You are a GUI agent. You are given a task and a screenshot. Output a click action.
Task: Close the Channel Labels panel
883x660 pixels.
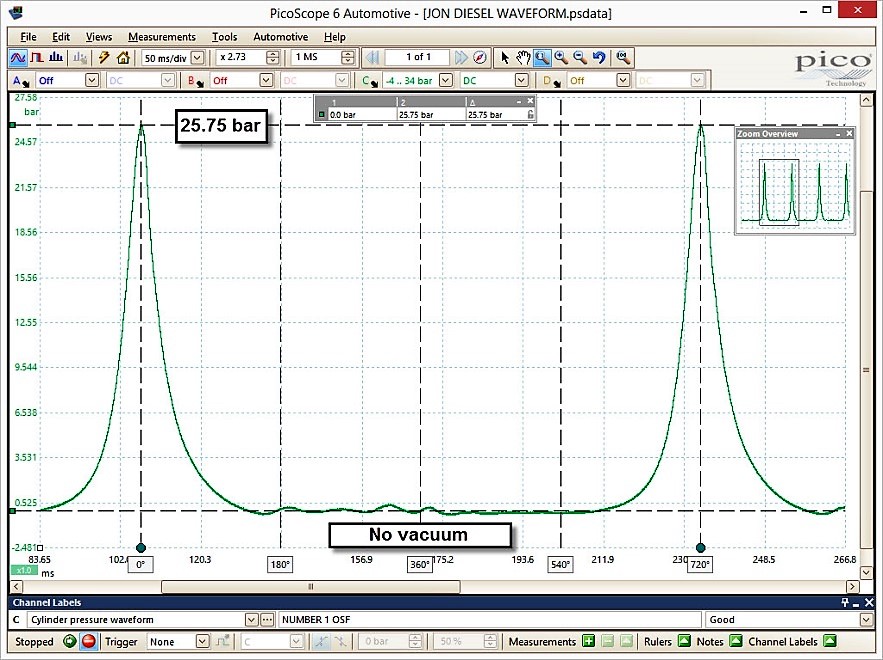pyautogui.click(x=869, y=603)
